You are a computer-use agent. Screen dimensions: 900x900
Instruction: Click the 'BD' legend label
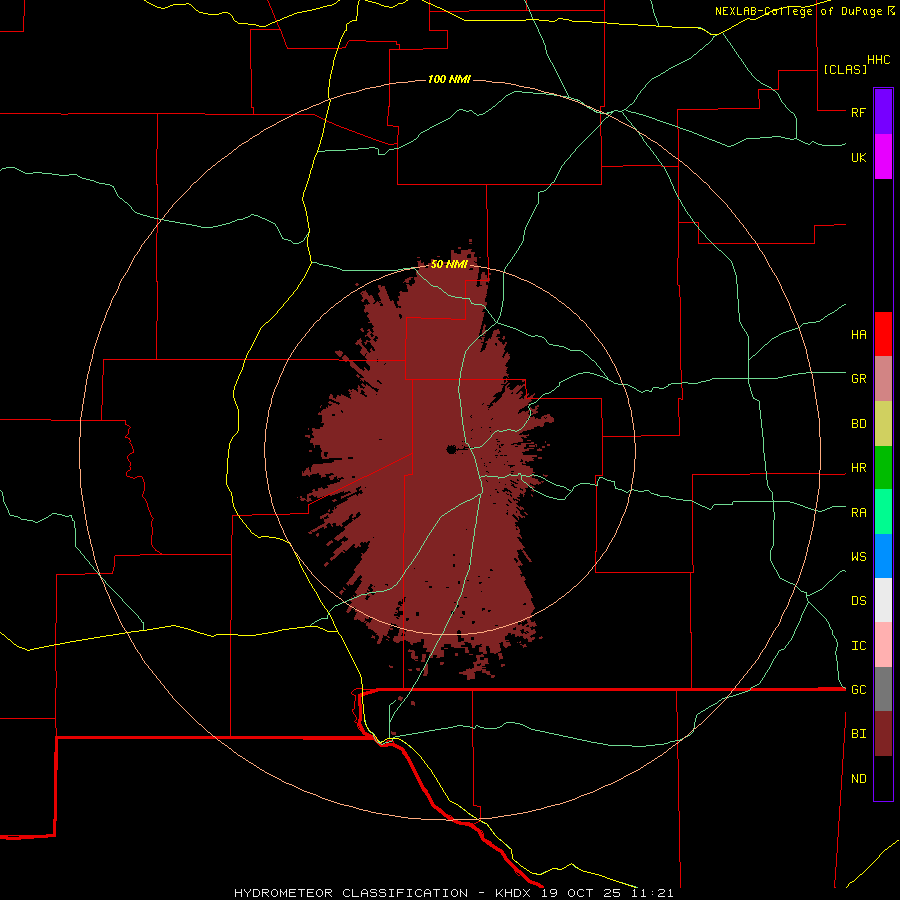point(858,424)
